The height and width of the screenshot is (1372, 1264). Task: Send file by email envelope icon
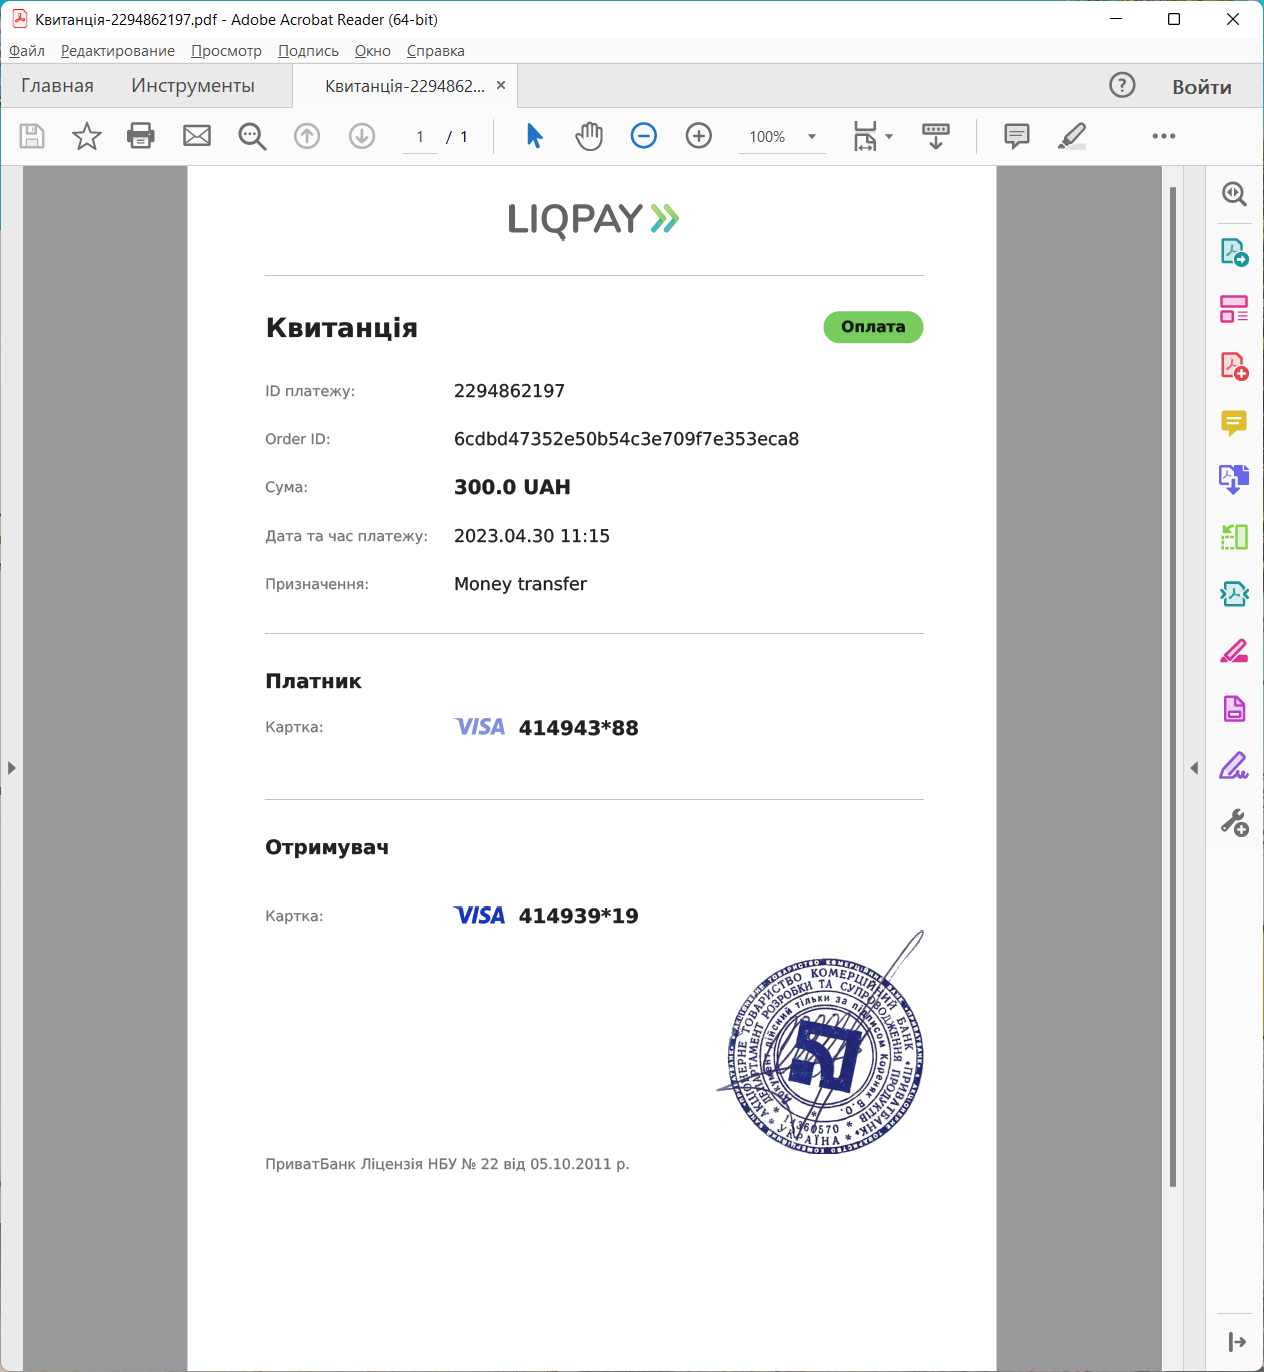(197, 136)
